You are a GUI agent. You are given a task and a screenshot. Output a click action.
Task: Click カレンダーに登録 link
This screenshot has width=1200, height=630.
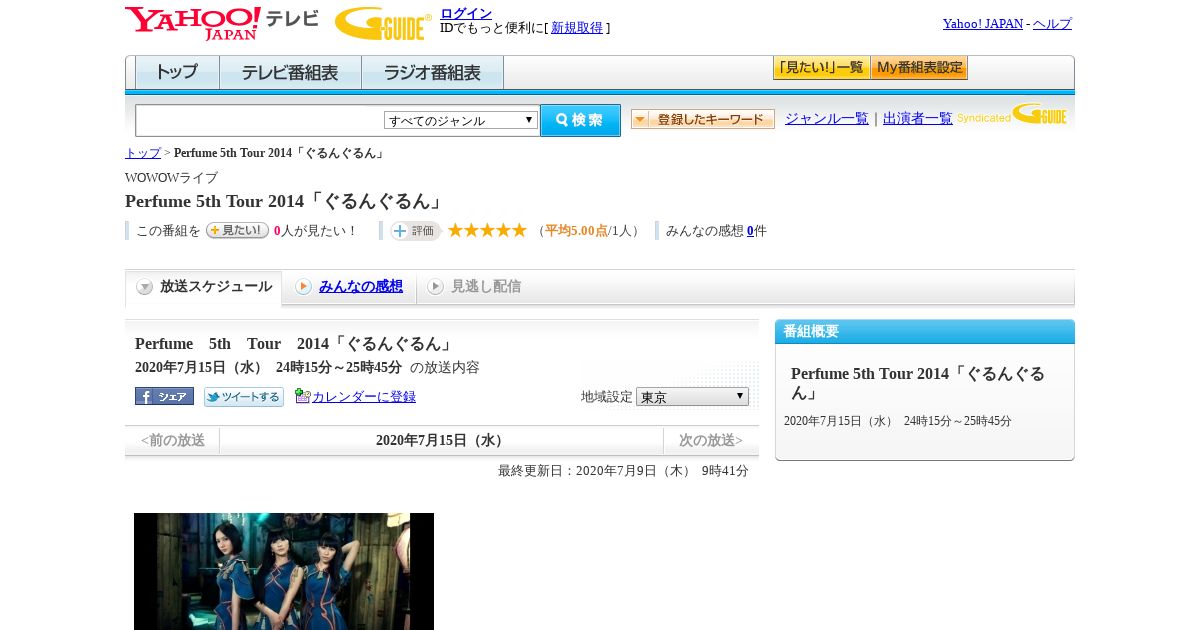coord(364,397)
